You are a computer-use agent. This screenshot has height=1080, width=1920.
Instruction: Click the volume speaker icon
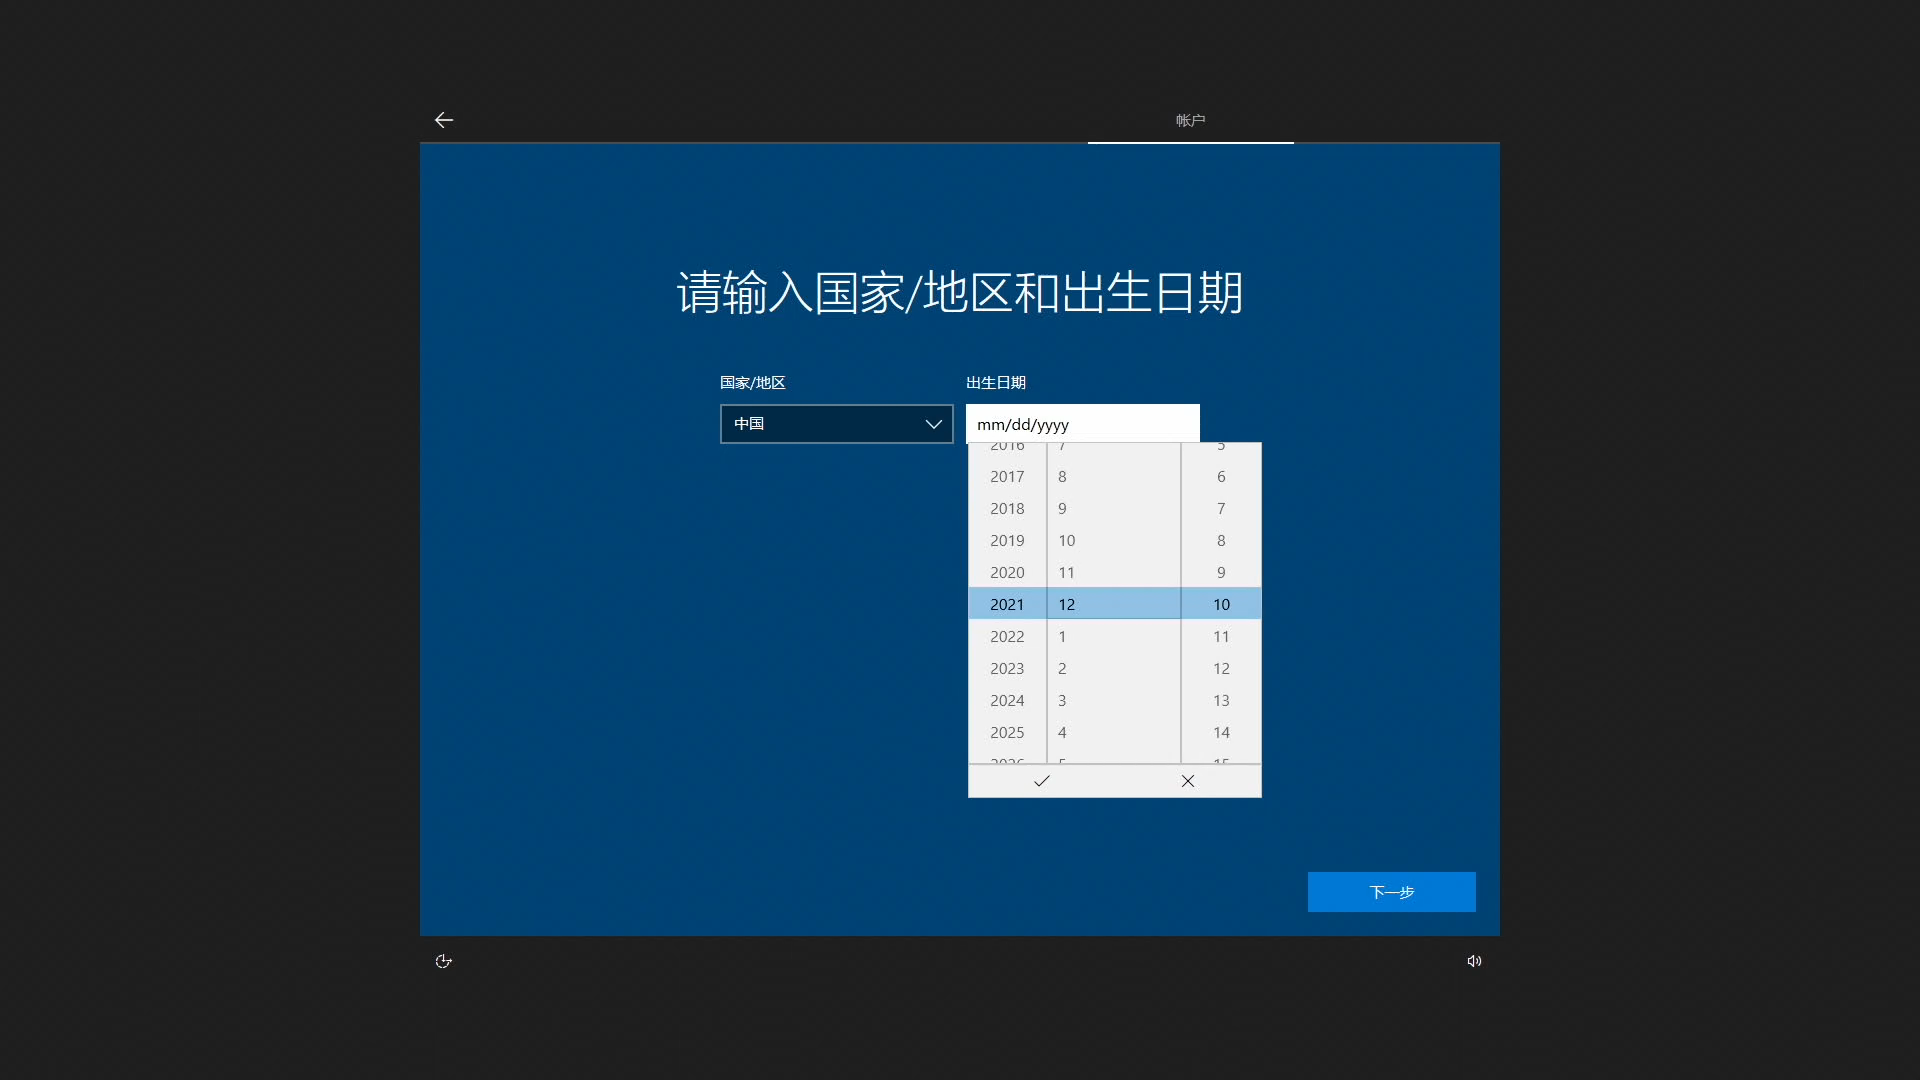click(1474, 961)
